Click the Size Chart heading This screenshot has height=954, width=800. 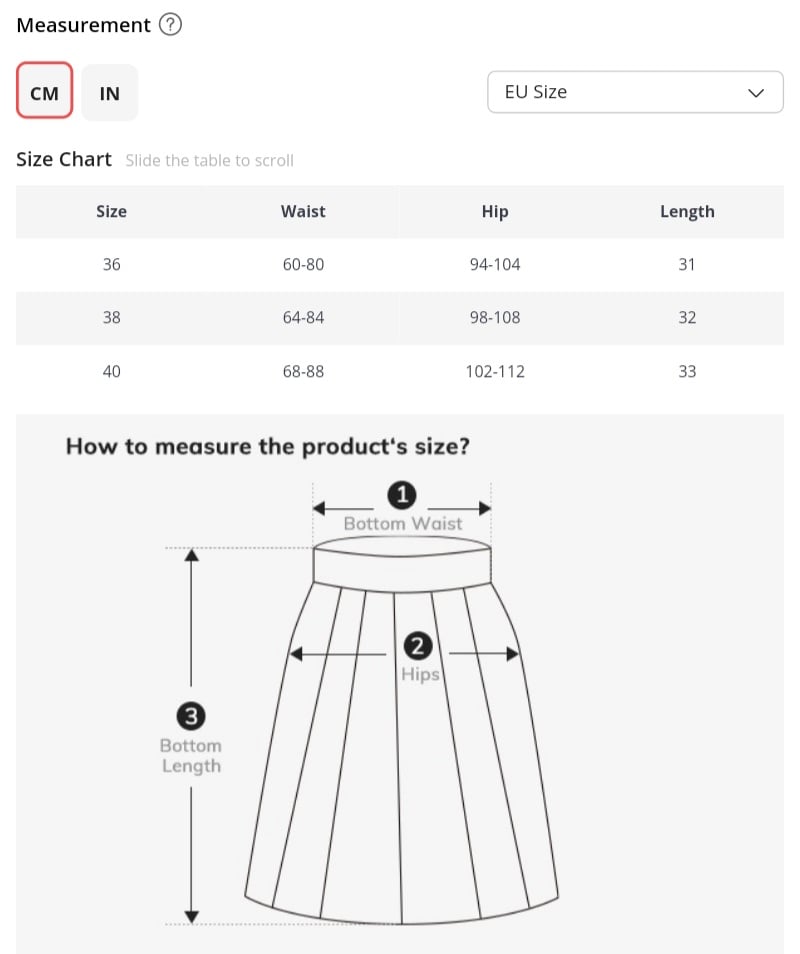[x=64, y=160]
